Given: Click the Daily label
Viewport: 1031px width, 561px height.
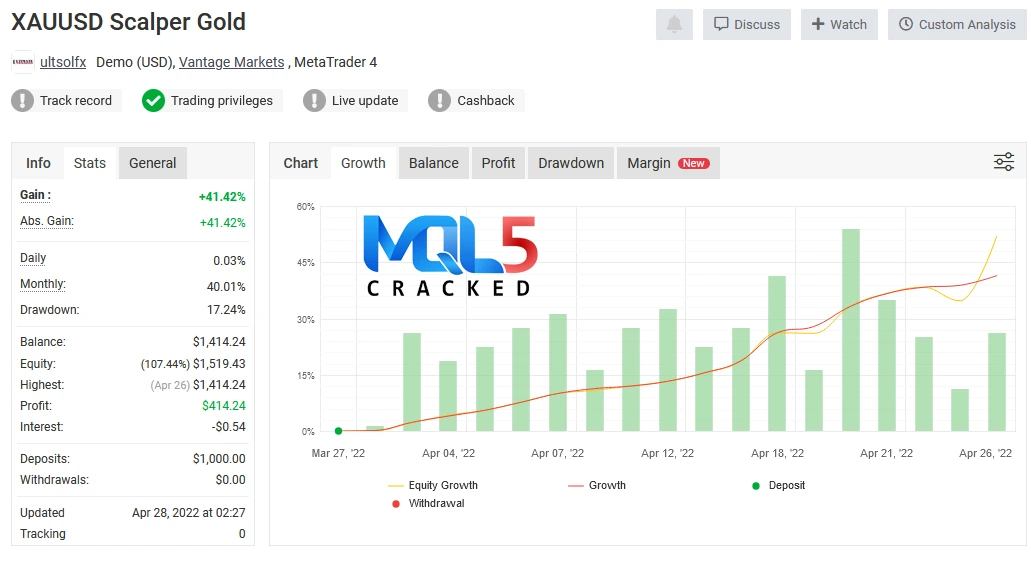Looking at the screenshot, I should tap(33, 258).
